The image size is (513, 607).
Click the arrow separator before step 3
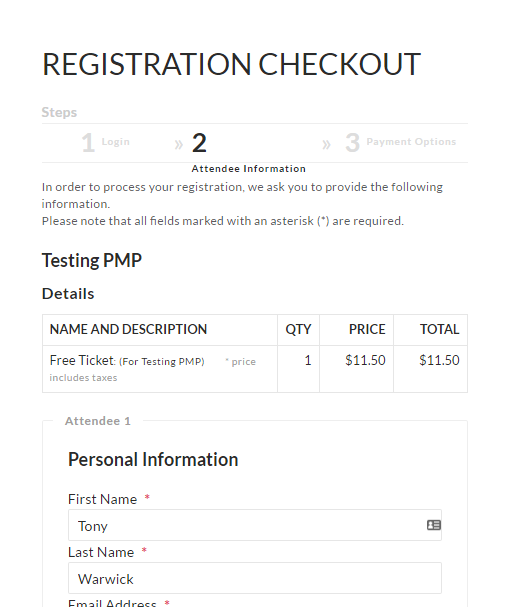coord(326,145)
